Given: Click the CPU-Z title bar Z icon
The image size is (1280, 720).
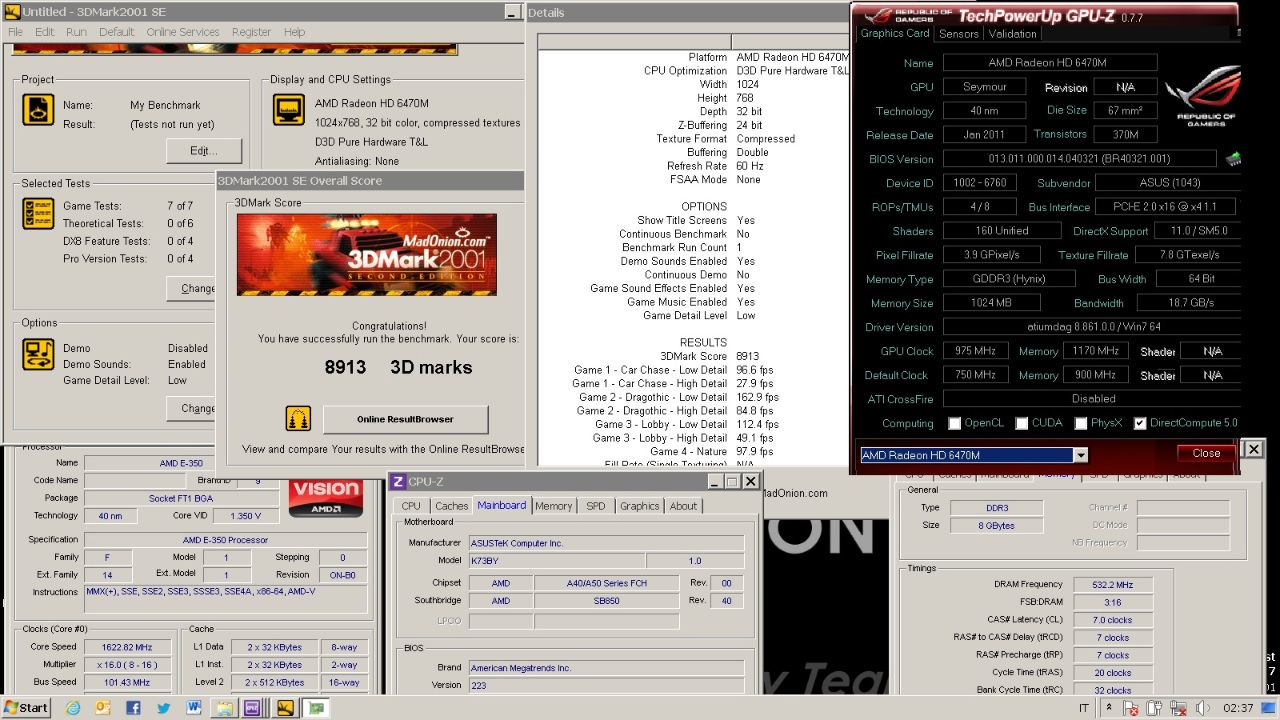Looking at the screenshot, I should (398, 481).
